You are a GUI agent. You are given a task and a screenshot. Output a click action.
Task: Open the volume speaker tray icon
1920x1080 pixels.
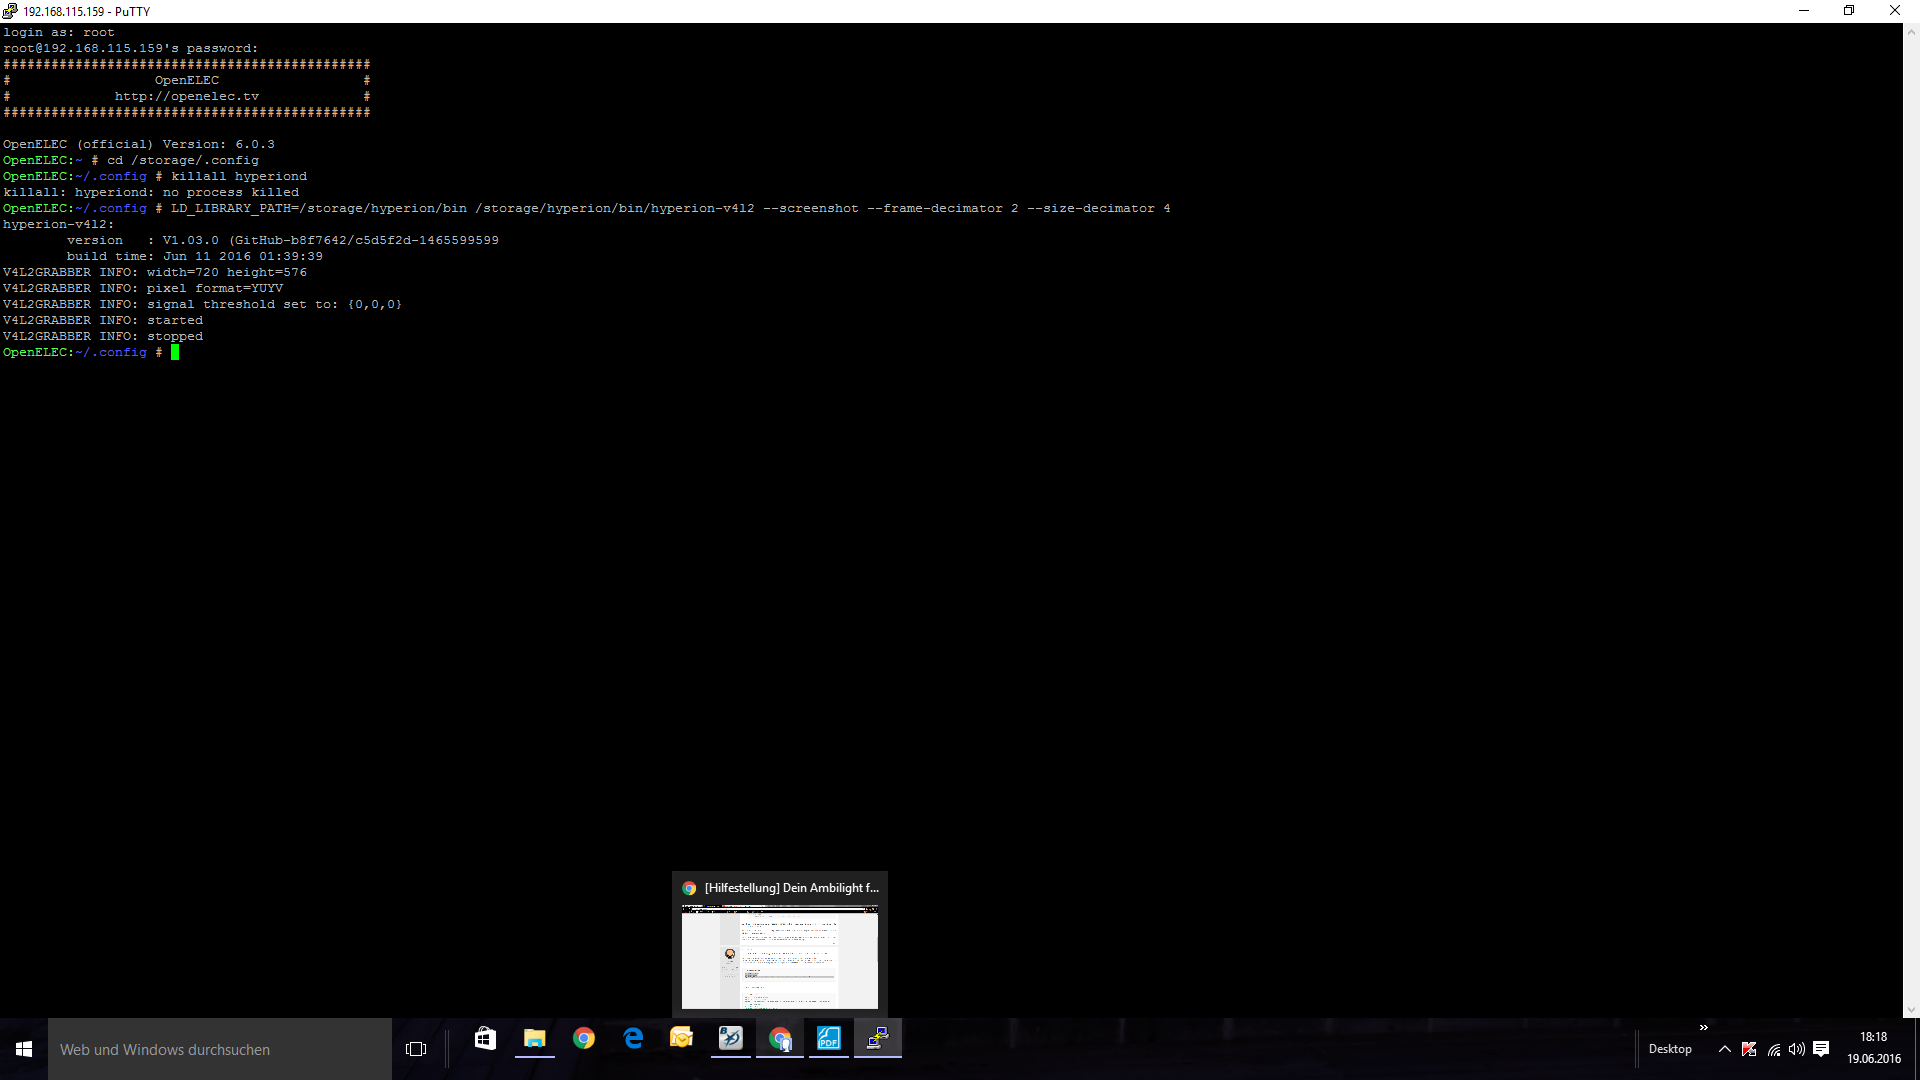[x=1797, y=1049]
